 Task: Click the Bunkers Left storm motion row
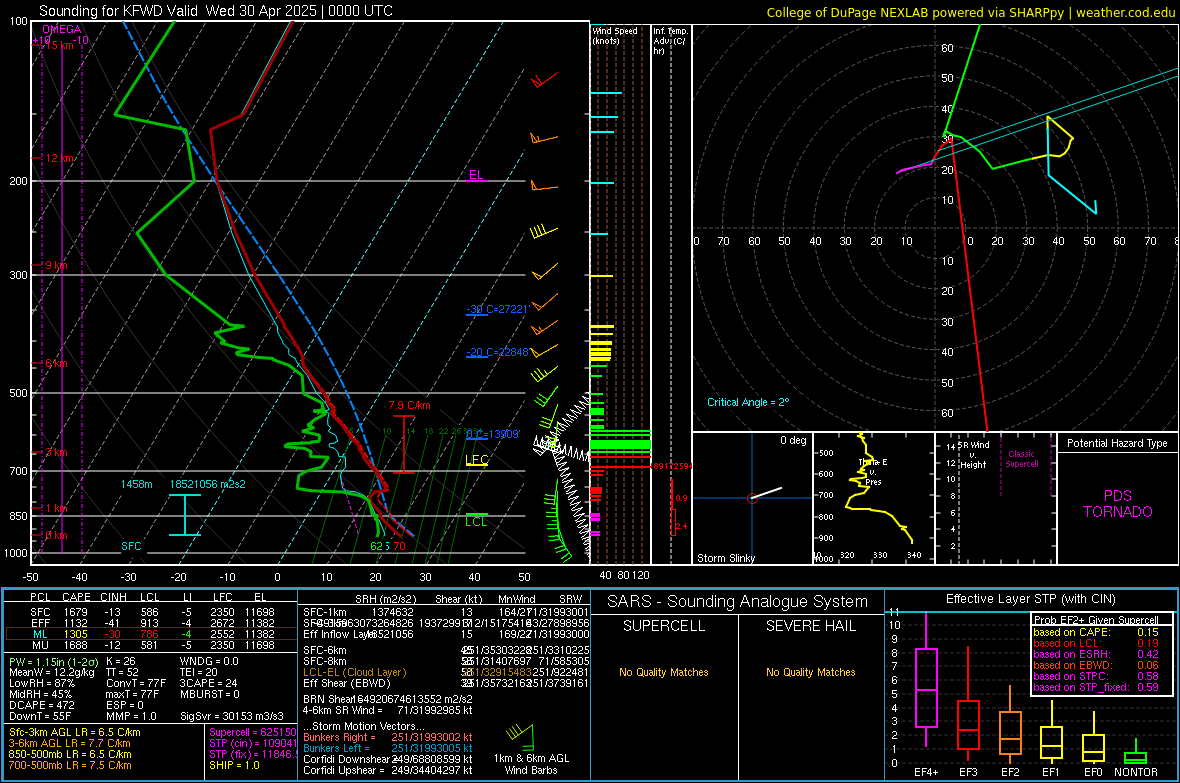(x=388, y=748)
